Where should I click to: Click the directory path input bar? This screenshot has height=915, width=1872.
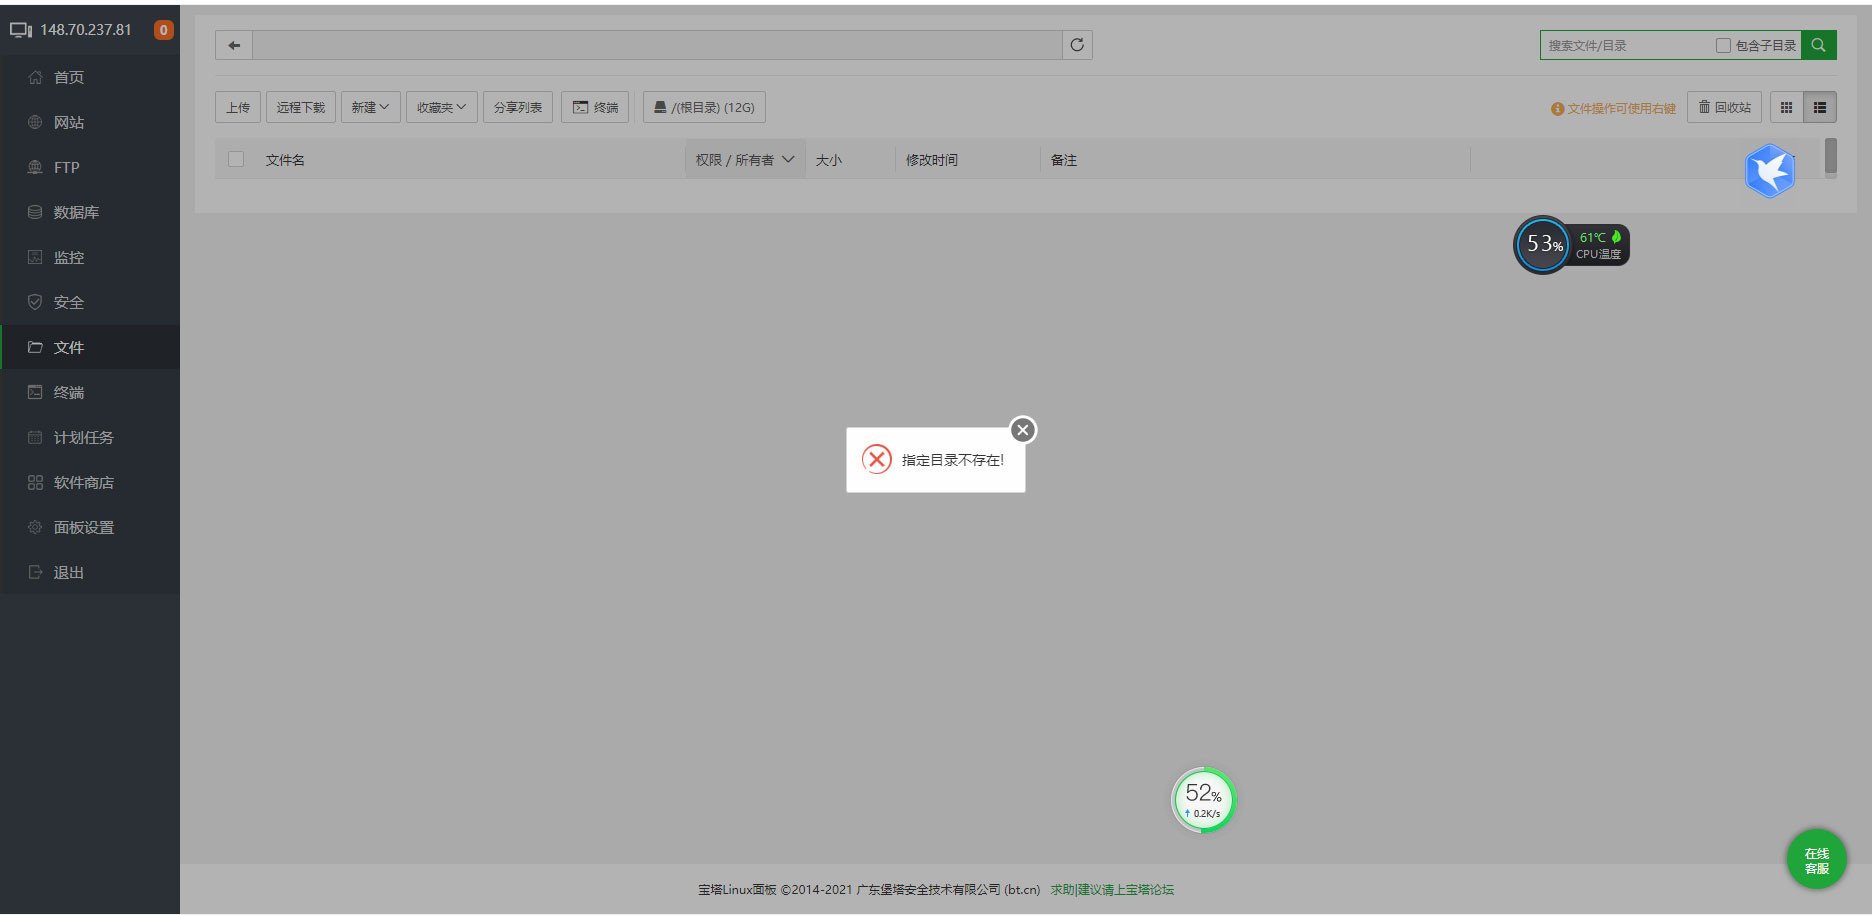[657, 45]
